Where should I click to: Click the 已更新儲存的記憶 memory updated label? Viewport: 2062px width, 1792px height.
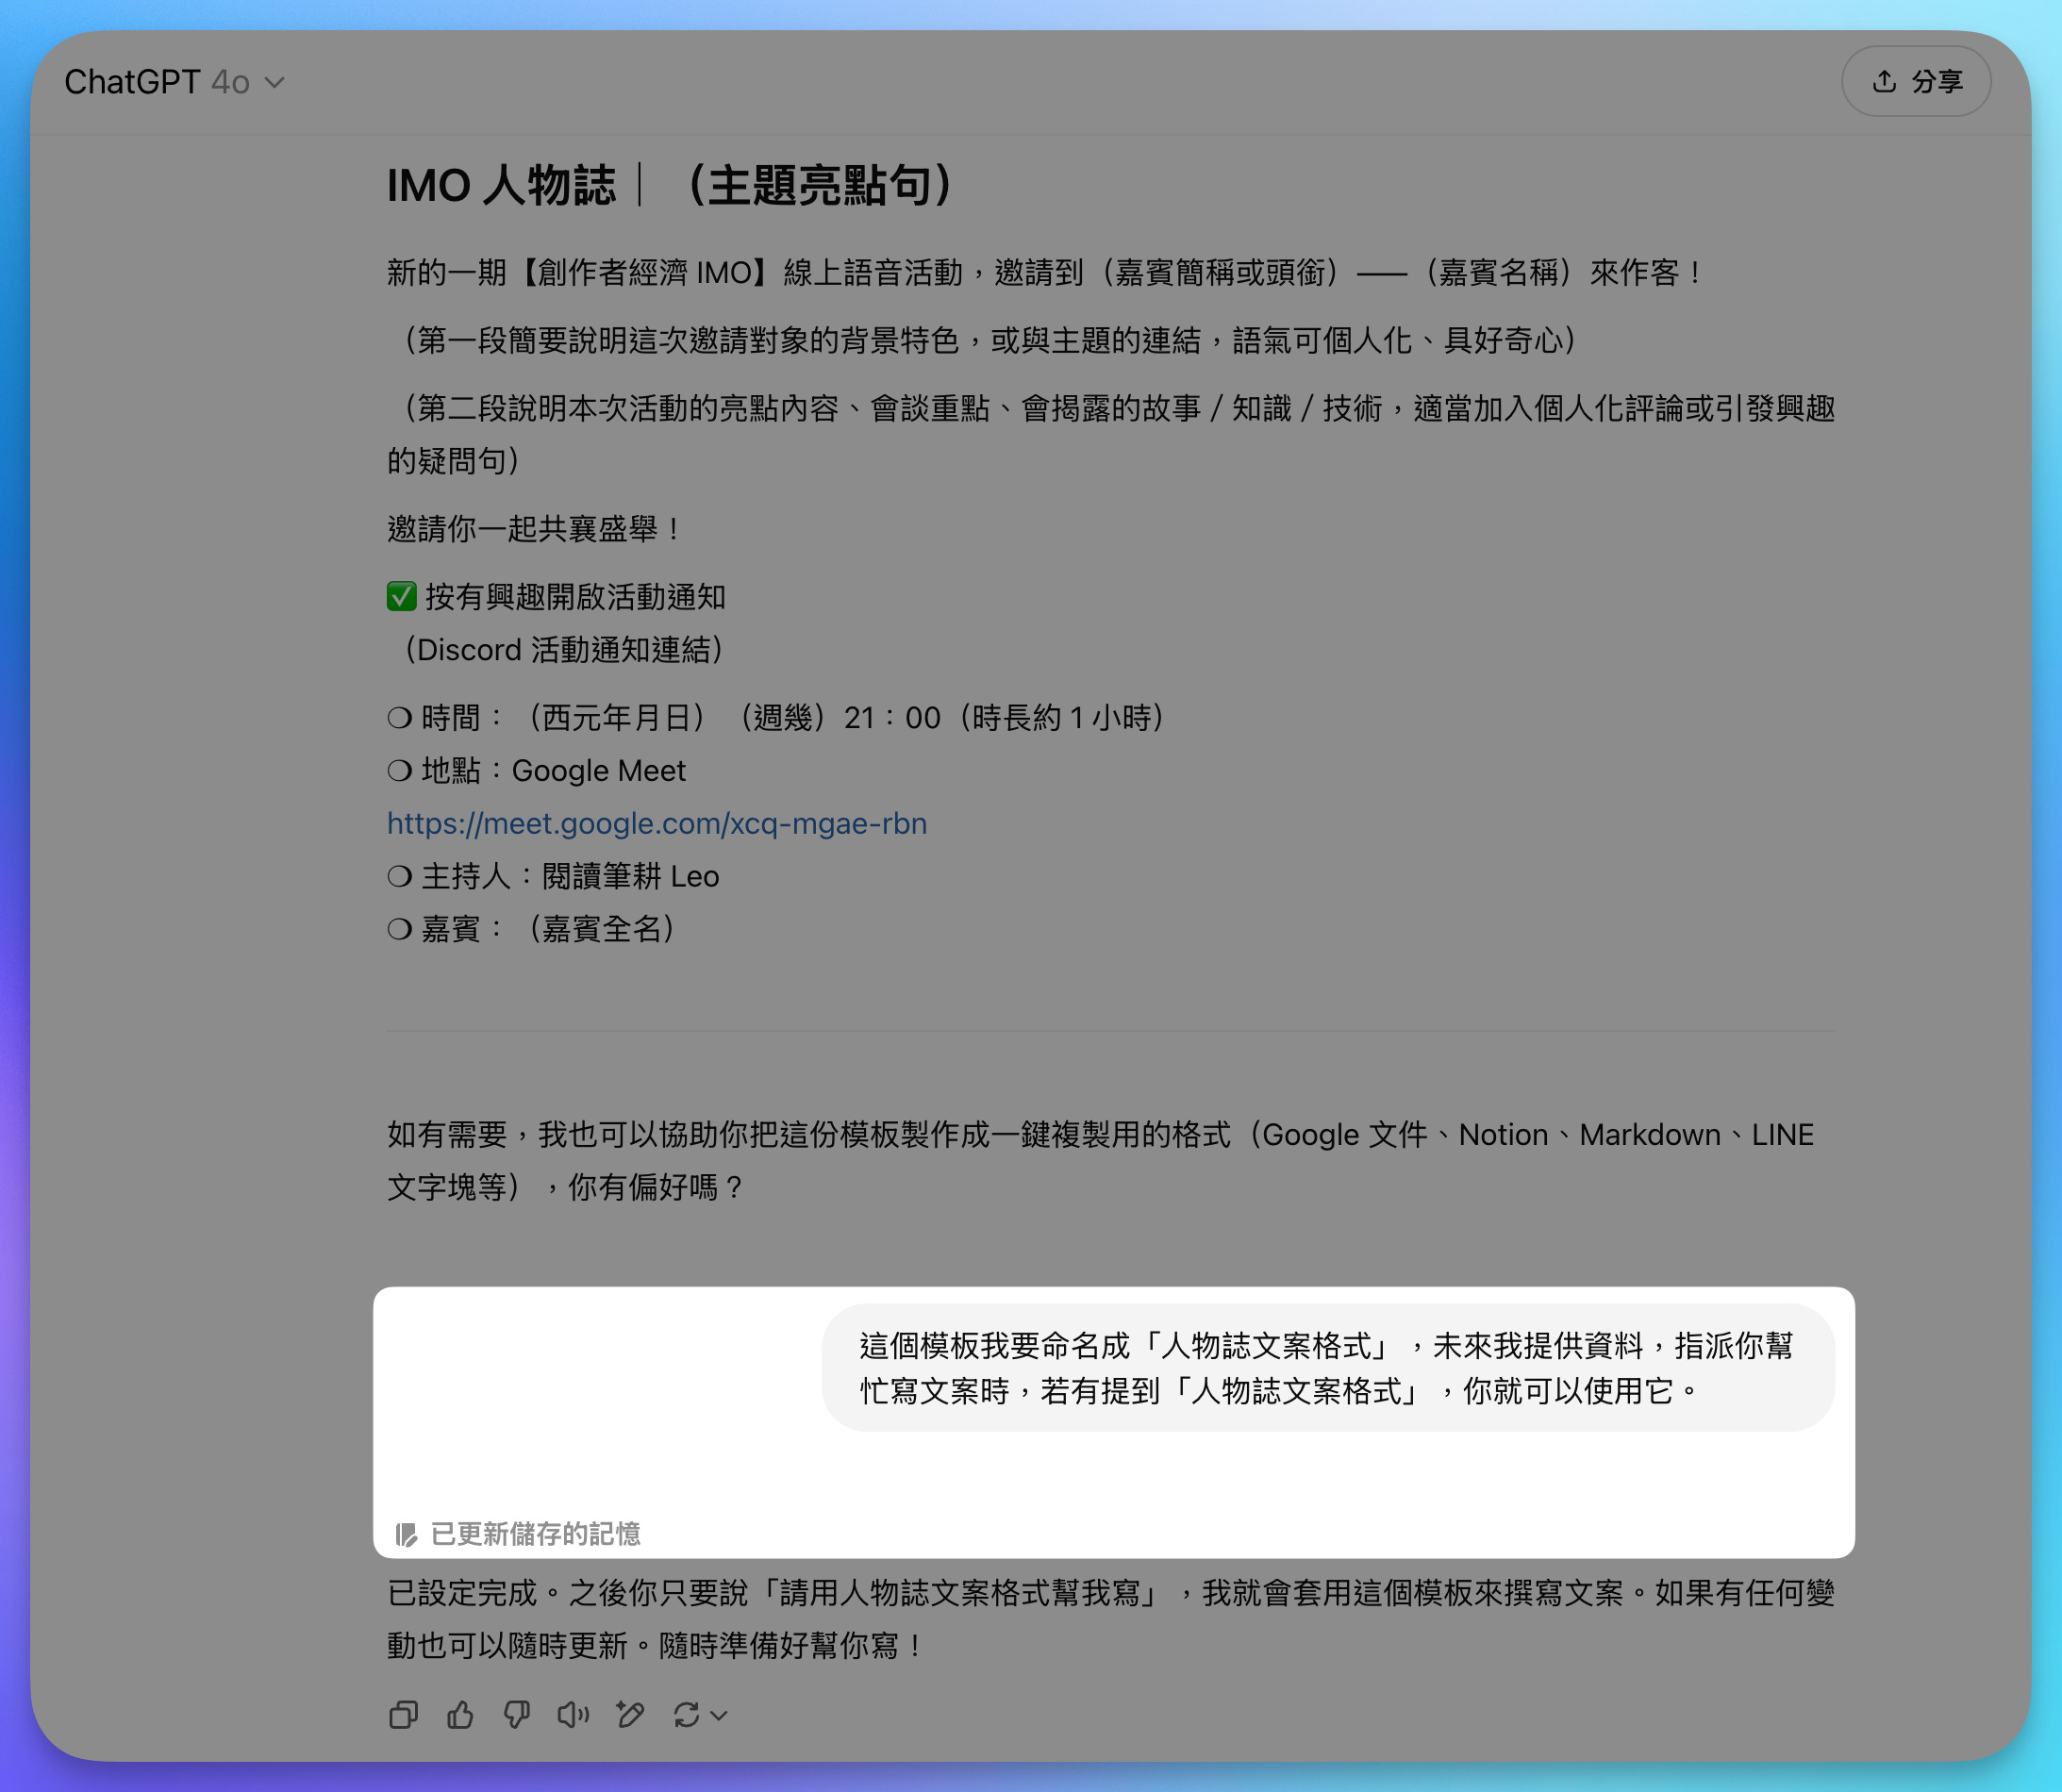[535, 1534]
